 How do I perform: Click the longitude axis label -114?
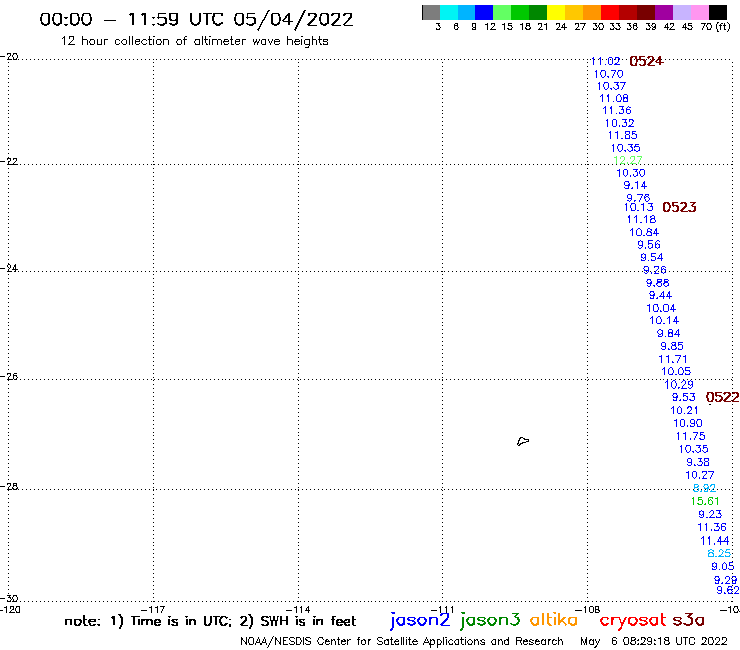tap(298, 609)
